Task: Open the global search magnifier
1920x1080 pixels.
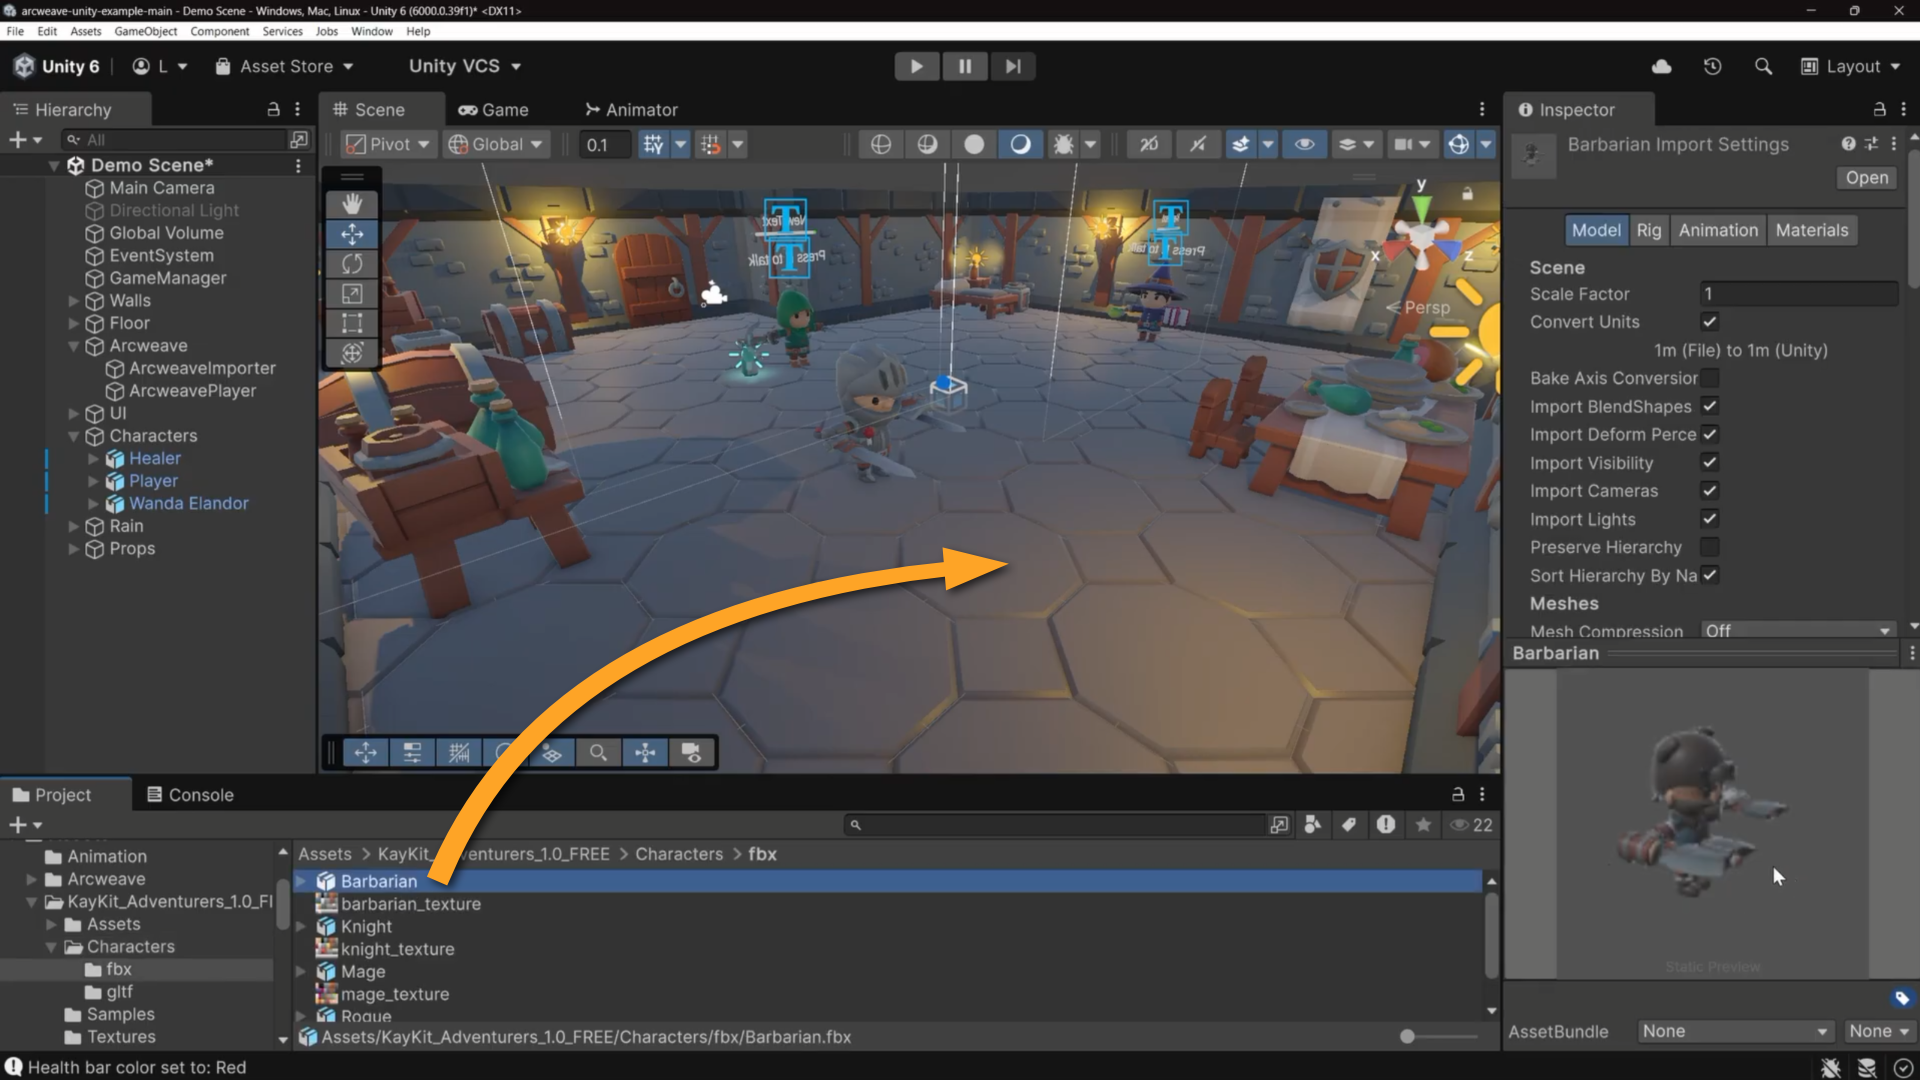Action: tap(1763, 66)
